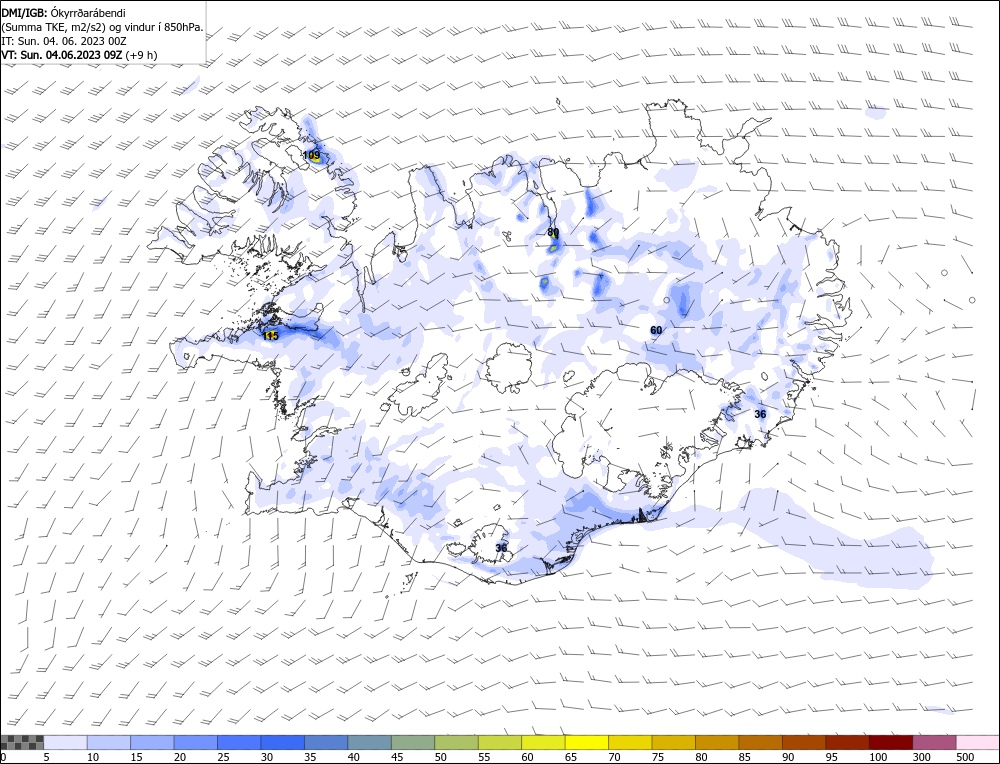Click the 36 value on the southern glacier
Screen dimensions: 1000x764
pos(501,548)
